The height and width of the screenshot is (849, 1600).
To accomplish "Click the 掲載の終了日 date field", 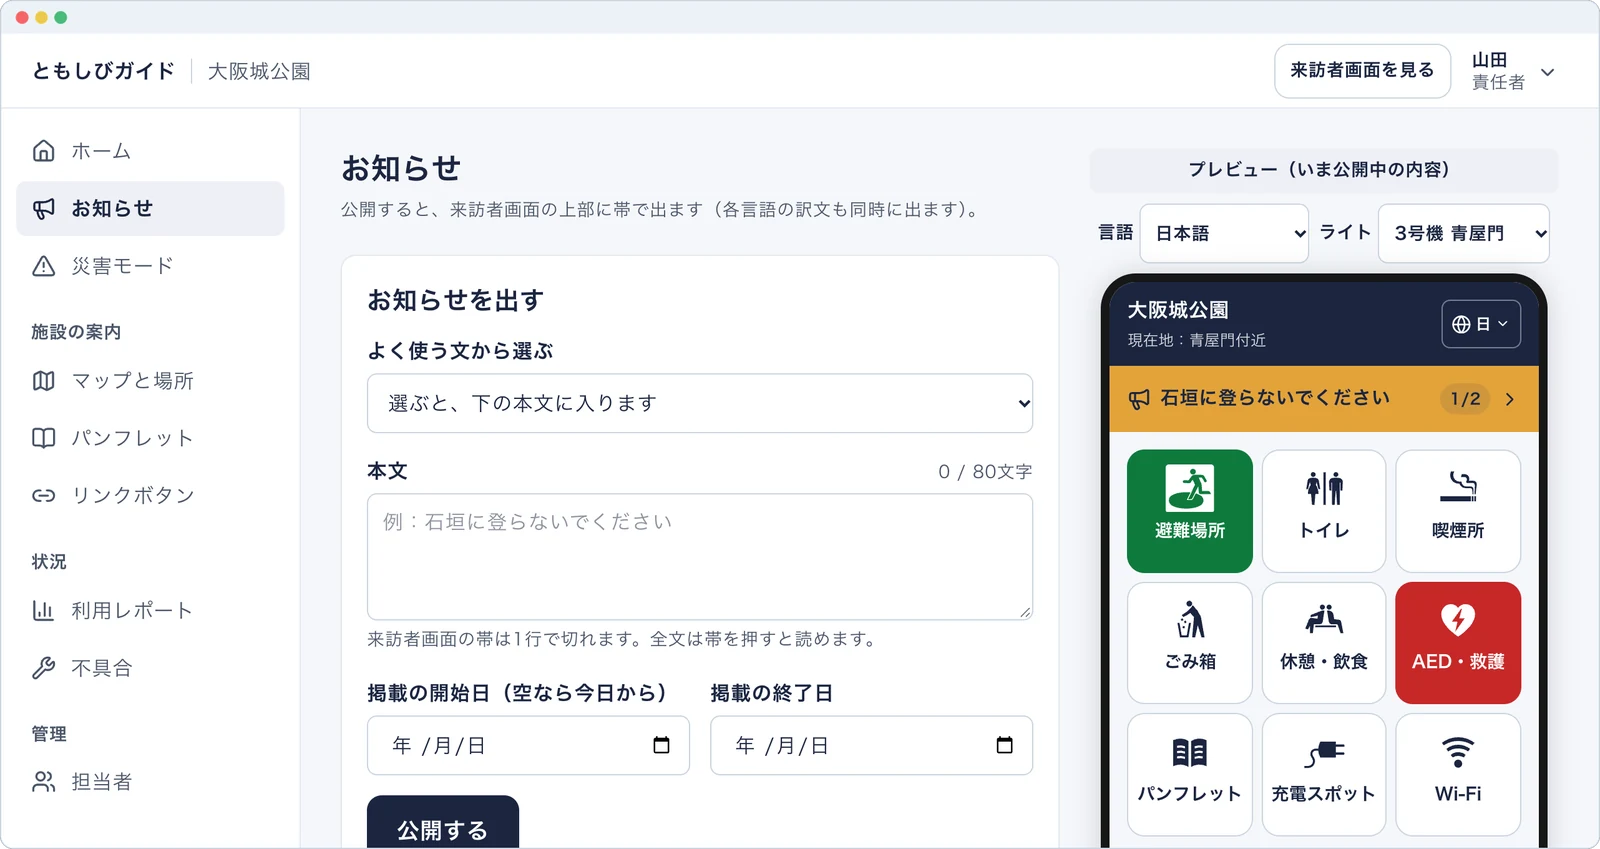I will [871, 745].
